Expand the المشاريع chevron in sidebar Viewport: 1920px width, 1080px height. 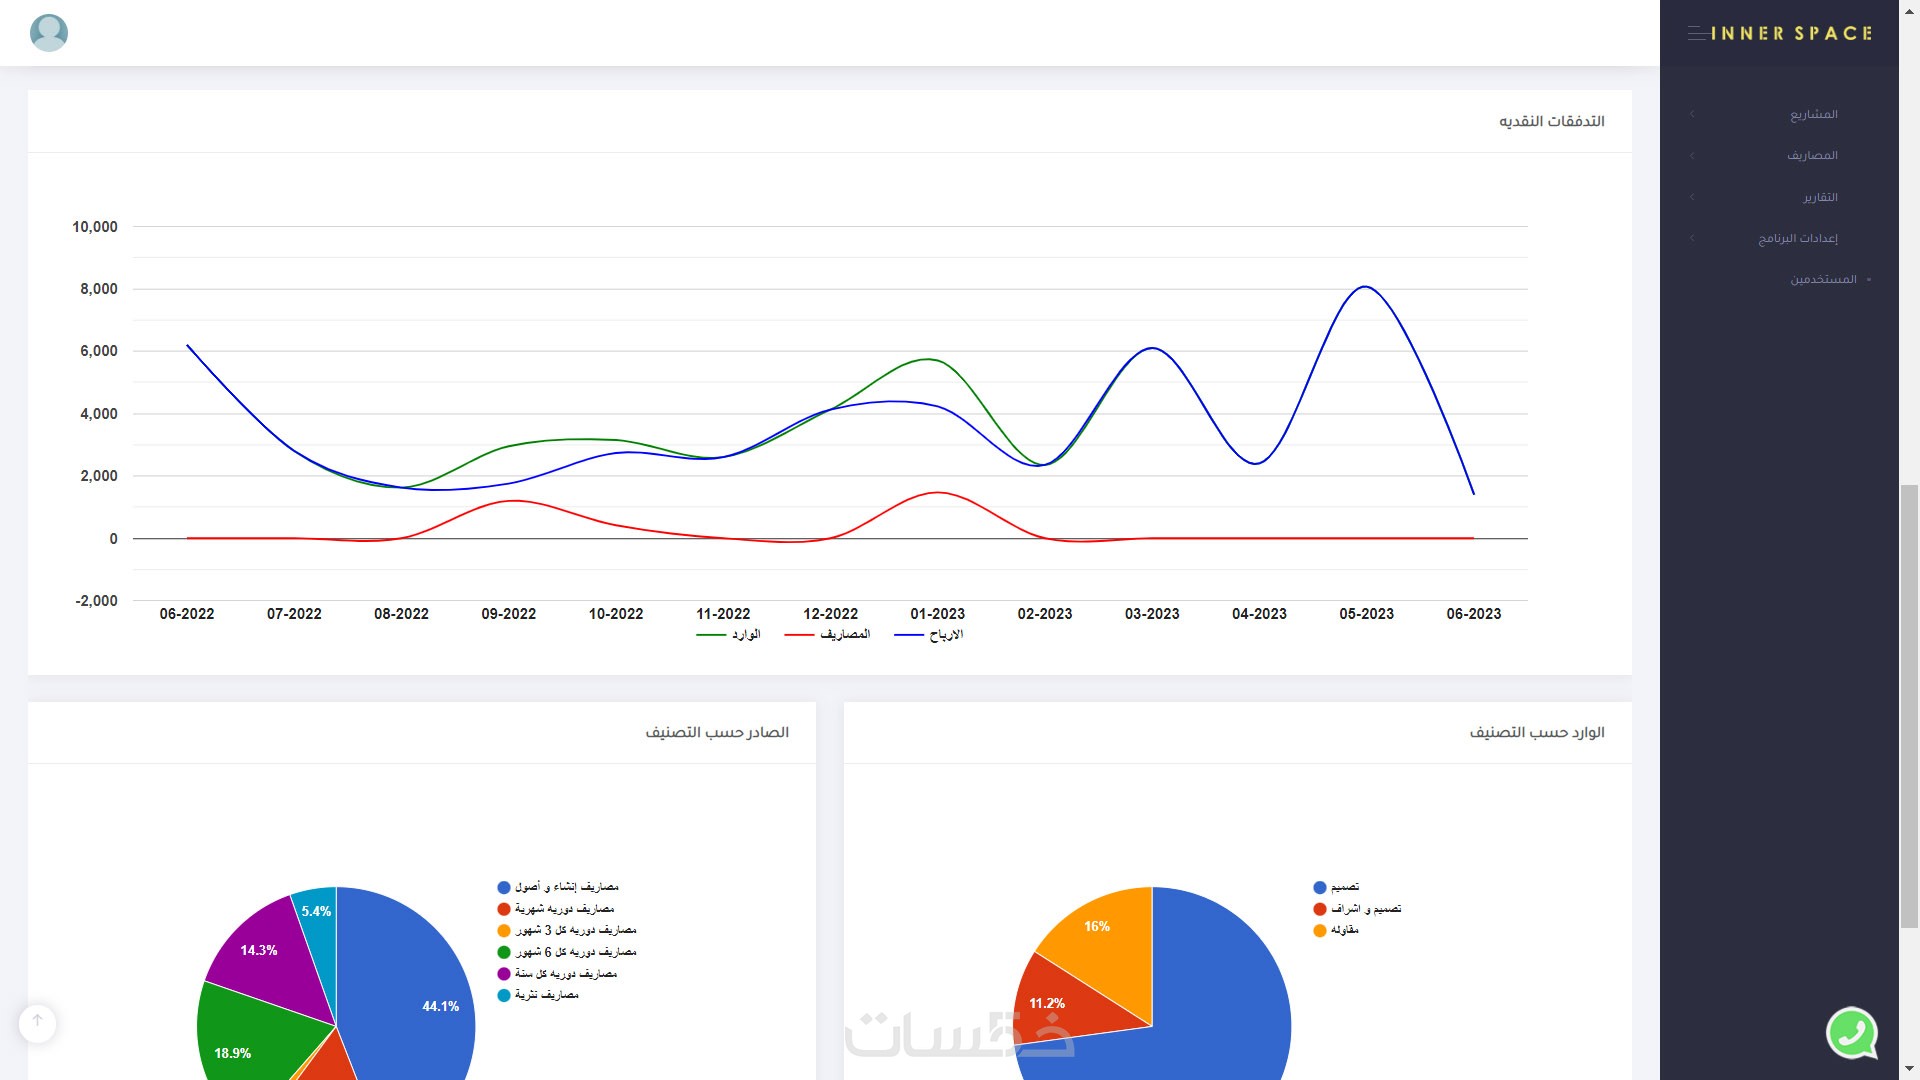coord(1692,114)
